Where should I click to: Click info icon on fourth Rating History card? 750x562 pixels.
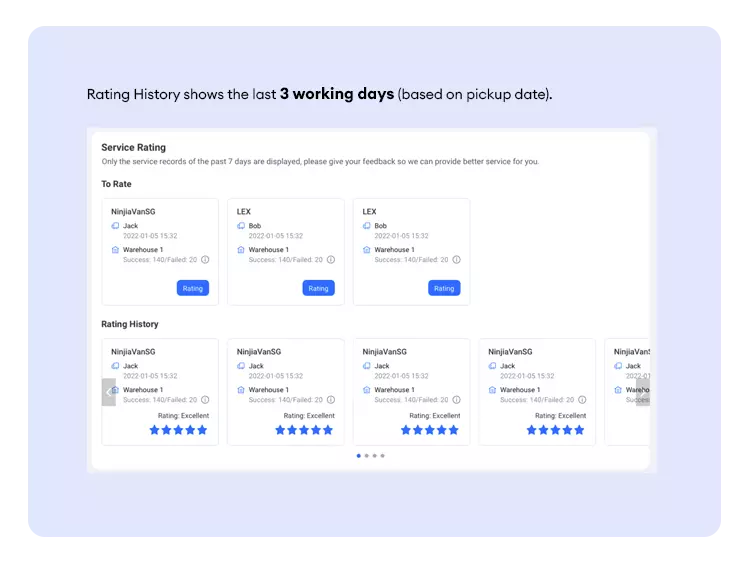coord(582,400)
